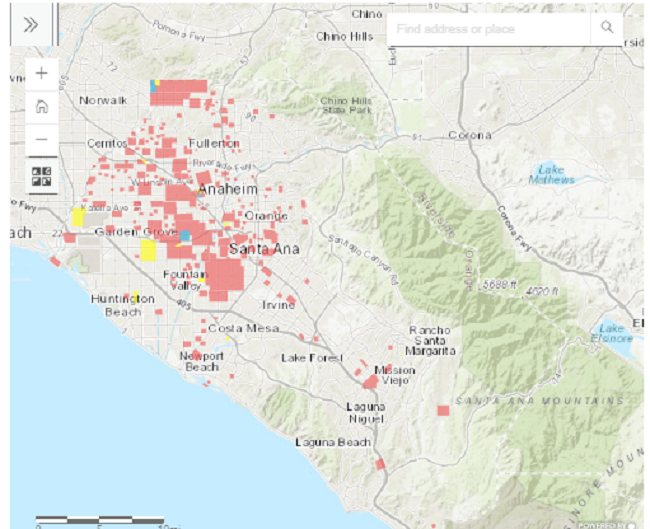Reset map to default home extent

pos(41,106)
